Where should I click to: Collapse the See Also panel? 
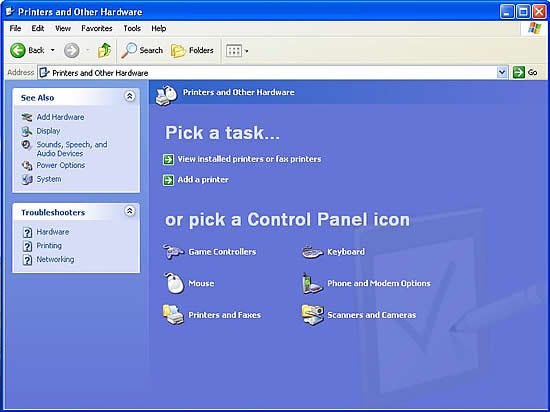click(130, 96)
